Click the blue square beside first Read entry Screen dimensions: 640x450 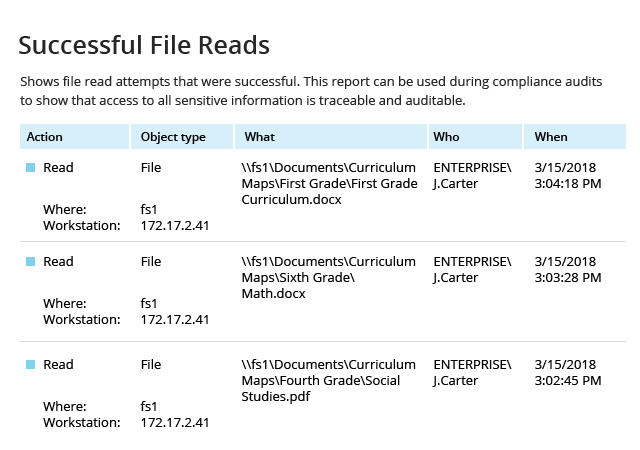[31, 167]
